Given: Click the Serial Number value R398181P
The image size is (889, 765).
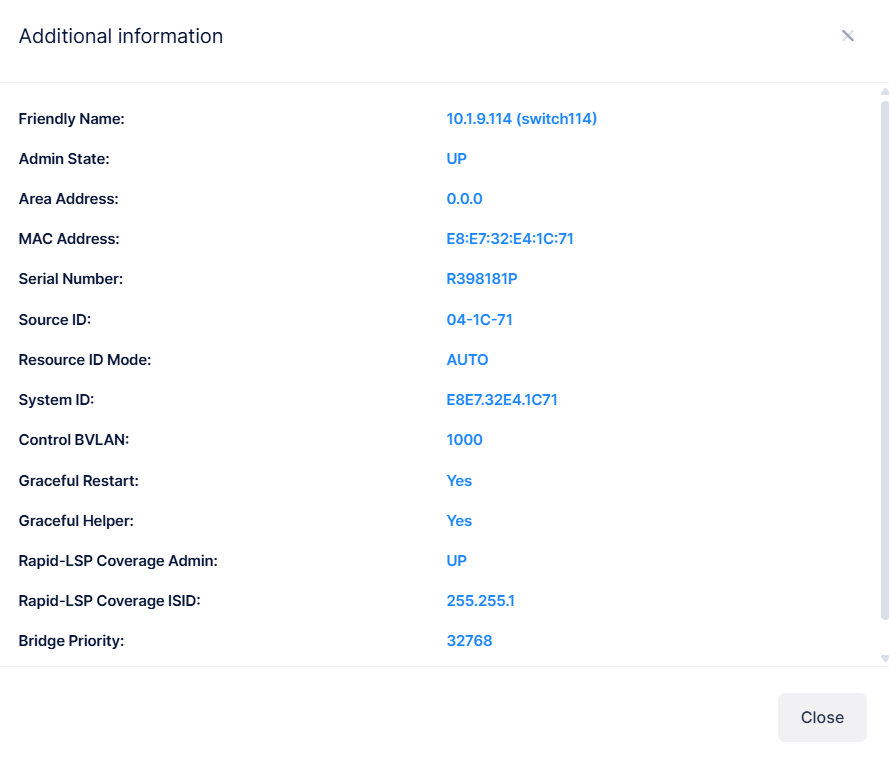Looking at the screenshot, I should pyautogui.click(x=481, y=279).
